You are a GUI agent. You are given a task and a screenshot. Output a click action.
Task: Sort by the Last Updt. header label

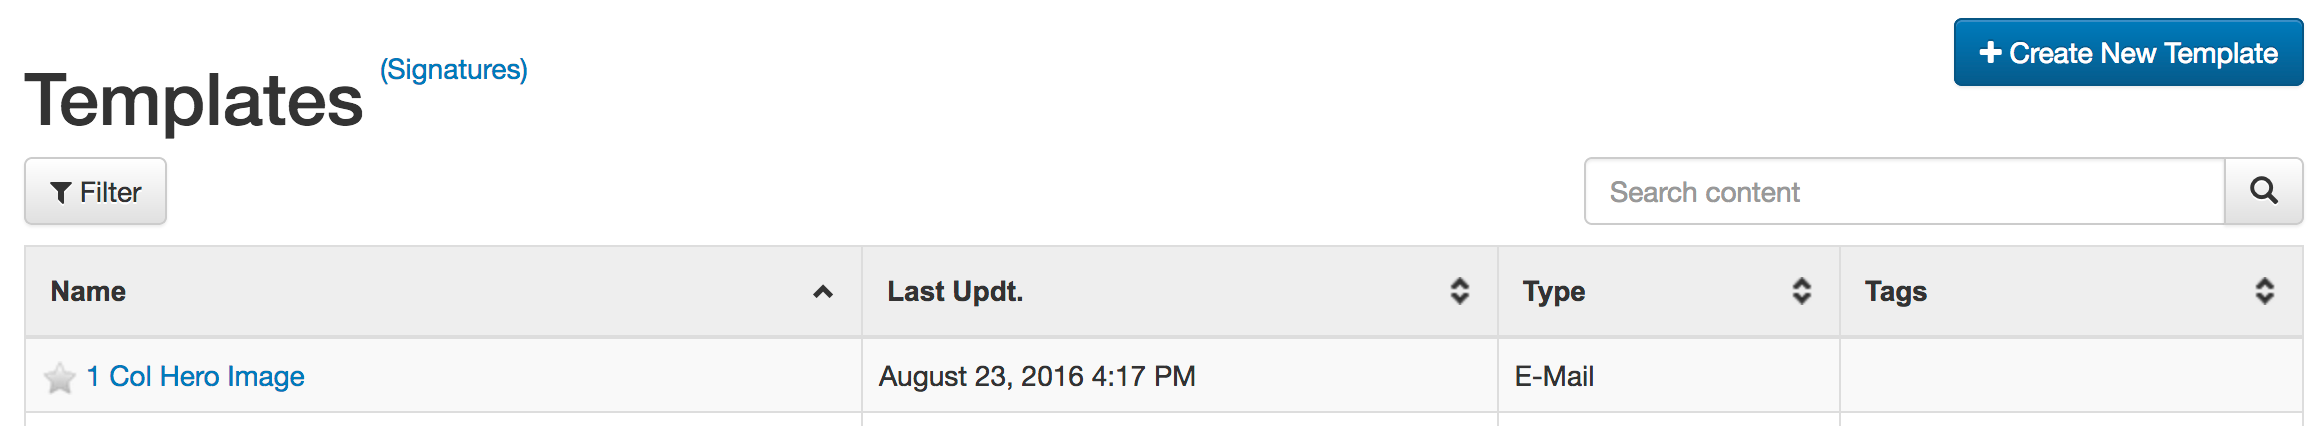[x=955, y=291]
